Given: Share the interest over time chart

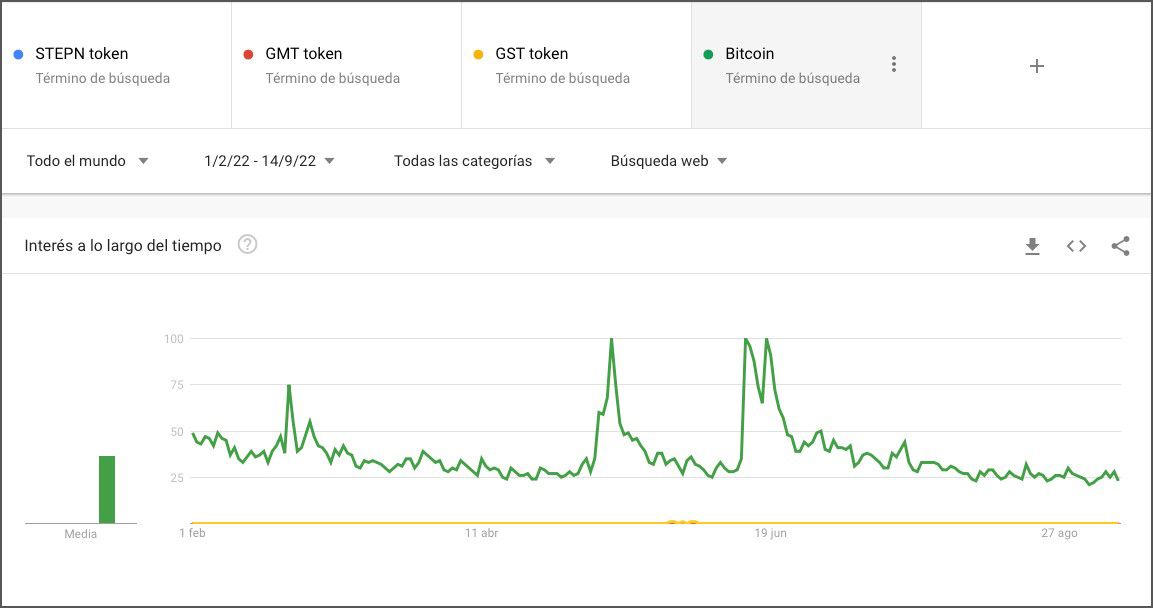Looking at the screenshot, I should tap(1120, 246).
